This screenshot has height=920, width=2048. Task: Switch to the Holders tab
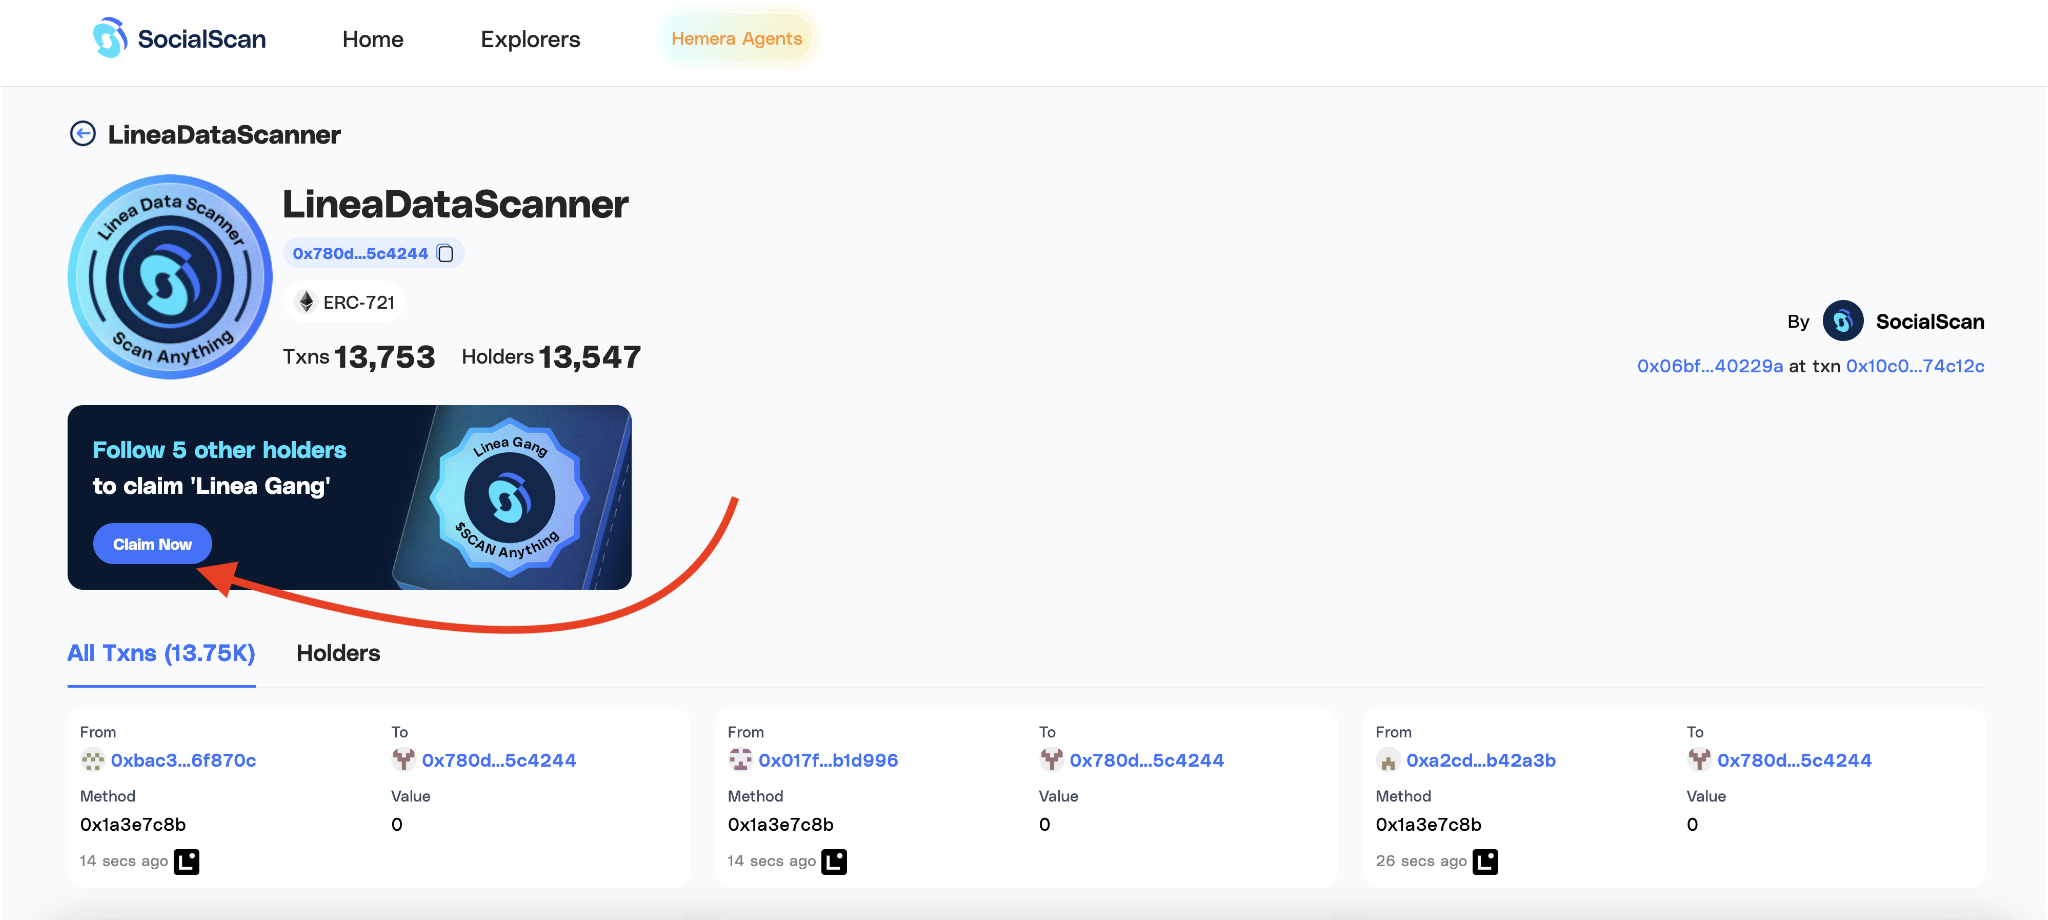[338, 653]
